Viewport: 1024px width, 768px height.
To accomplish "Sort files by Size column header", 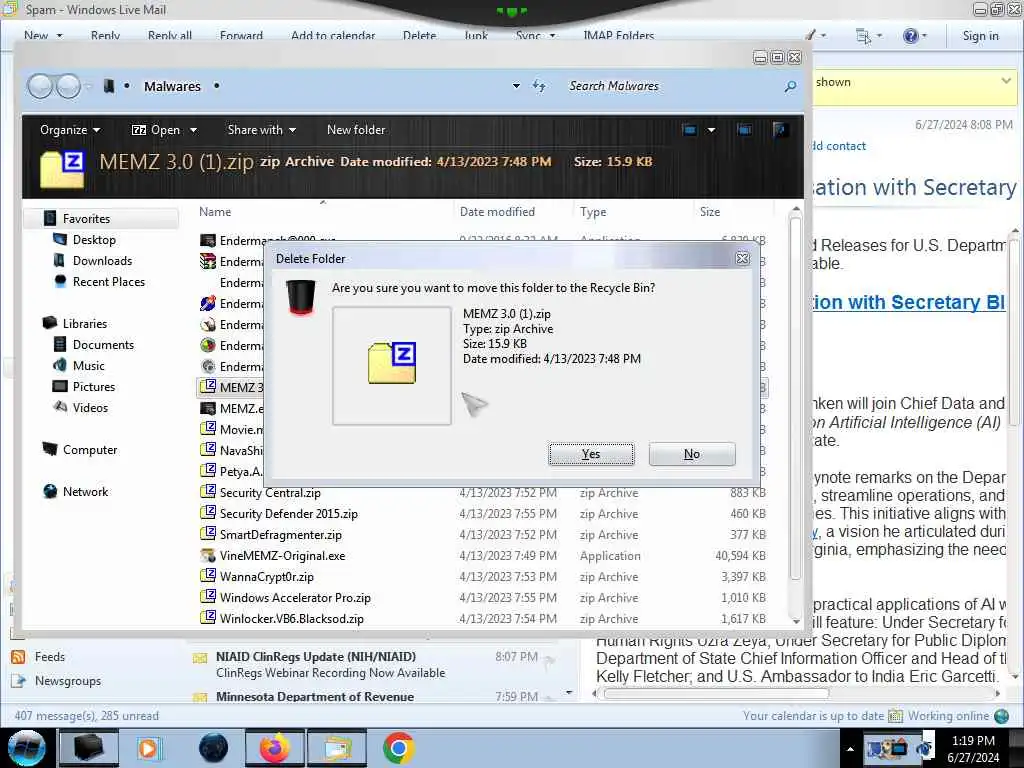I will coord(710,212).
